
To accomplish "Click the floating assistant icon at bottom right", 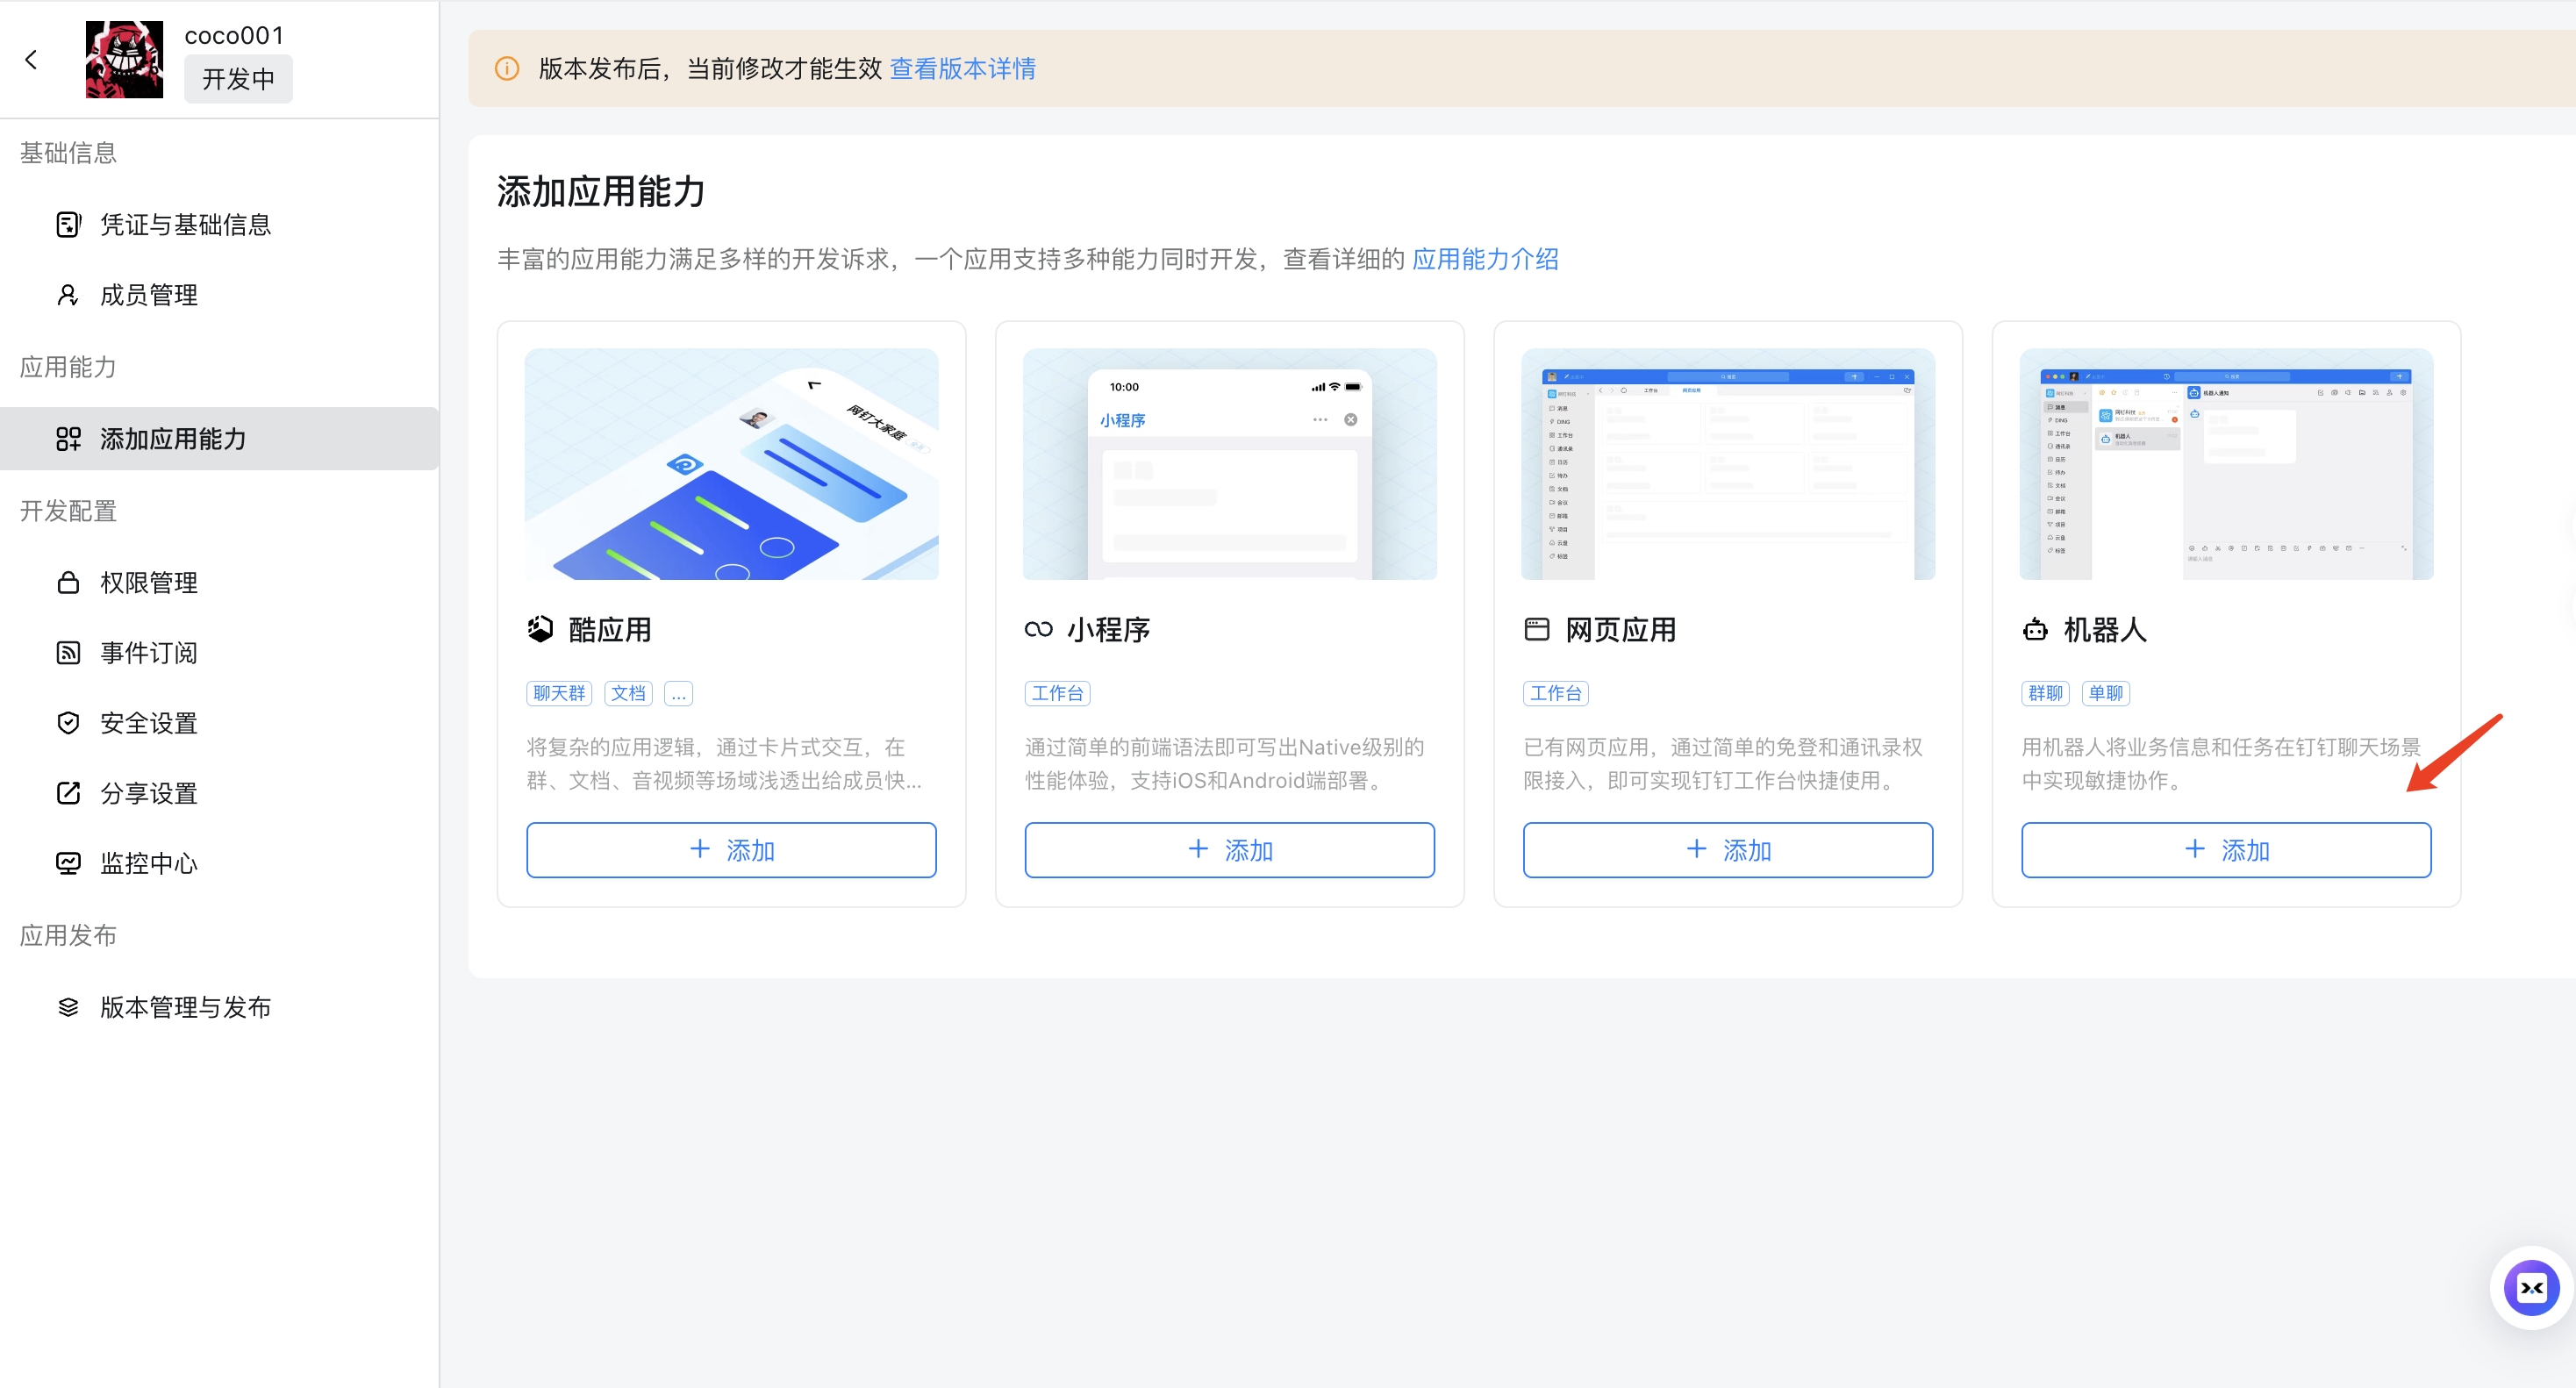I will (x=2531, y=1288).
